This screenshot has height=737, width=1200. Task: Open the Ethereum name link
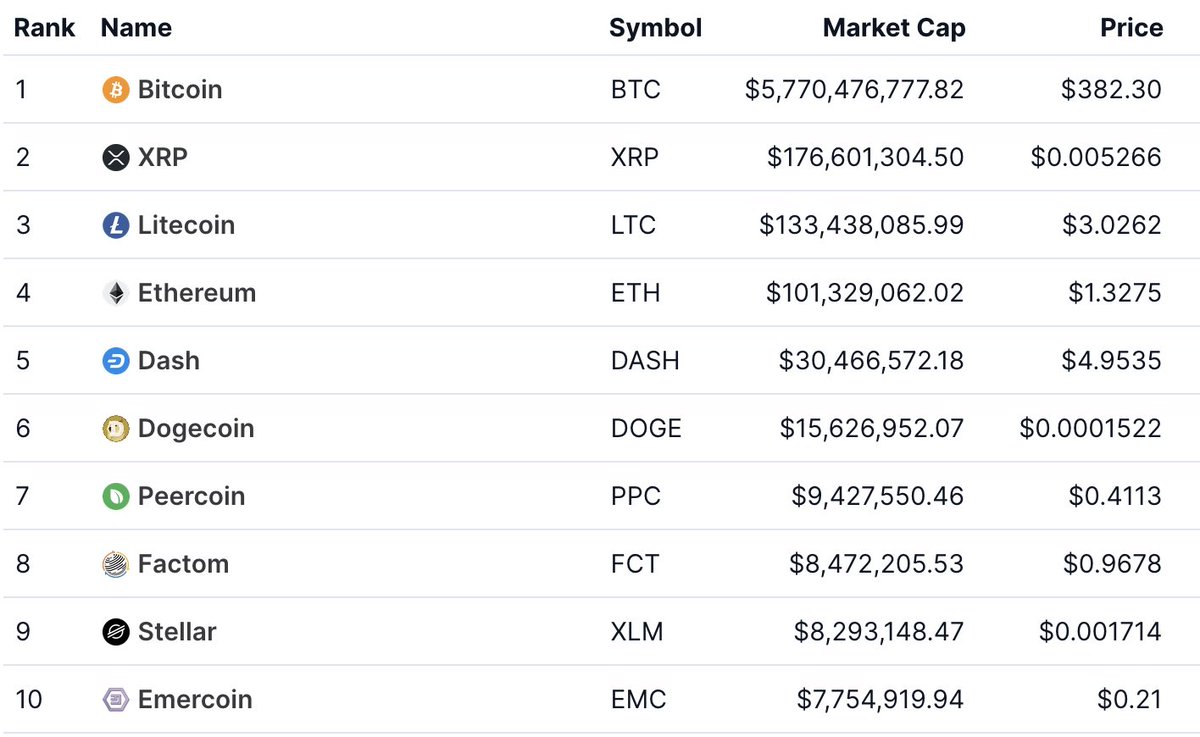[x=197, y=294]
